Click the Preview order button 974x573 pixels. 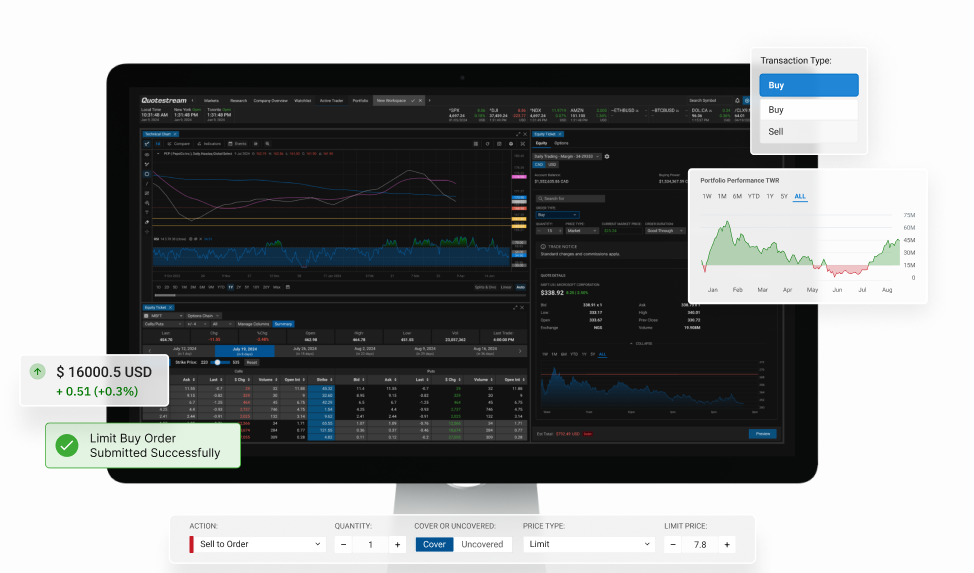763,434
